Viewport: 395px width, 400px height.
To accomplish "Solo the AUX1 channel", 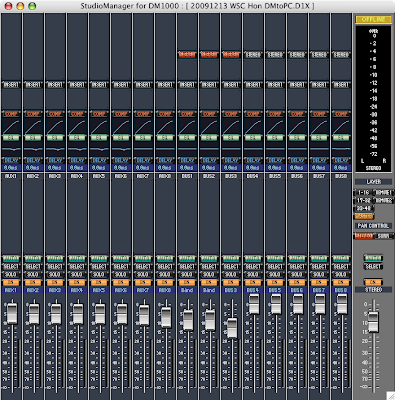I will [11, 275].
